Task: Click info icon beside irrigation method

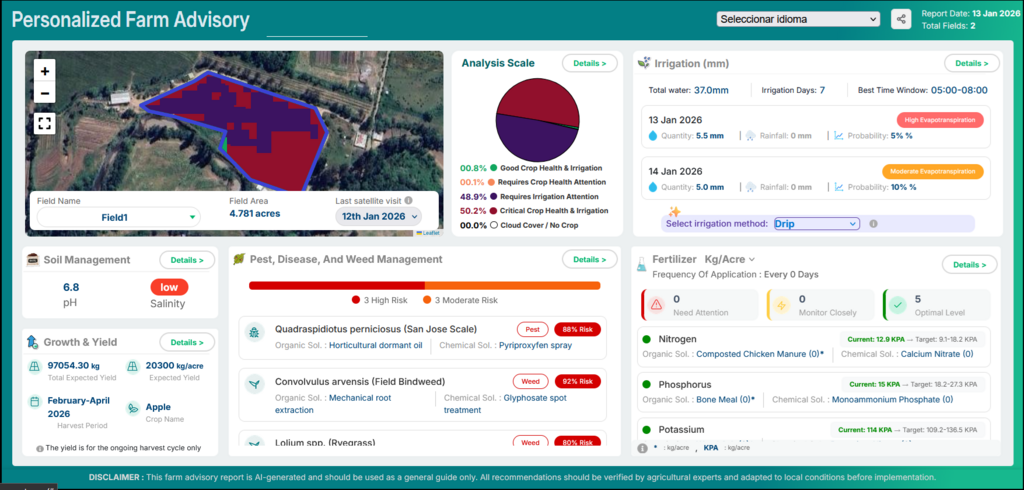Action: pyautogui.click(x=873, y=224)
